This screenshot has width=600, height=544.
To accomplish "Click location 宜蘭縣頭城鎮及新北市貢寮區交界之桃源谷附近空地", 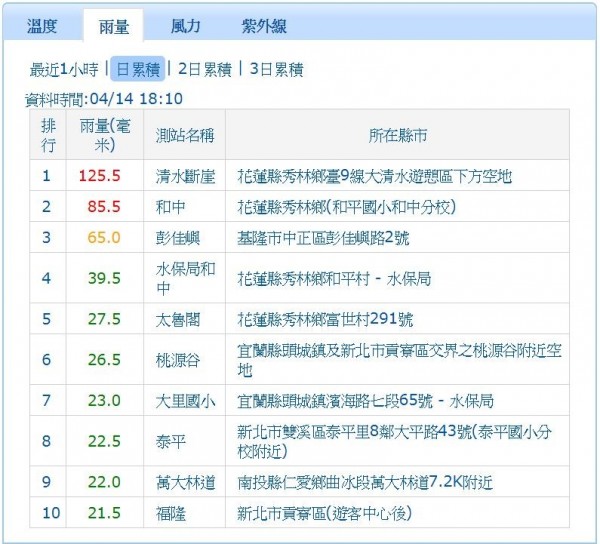I will 399,360.
